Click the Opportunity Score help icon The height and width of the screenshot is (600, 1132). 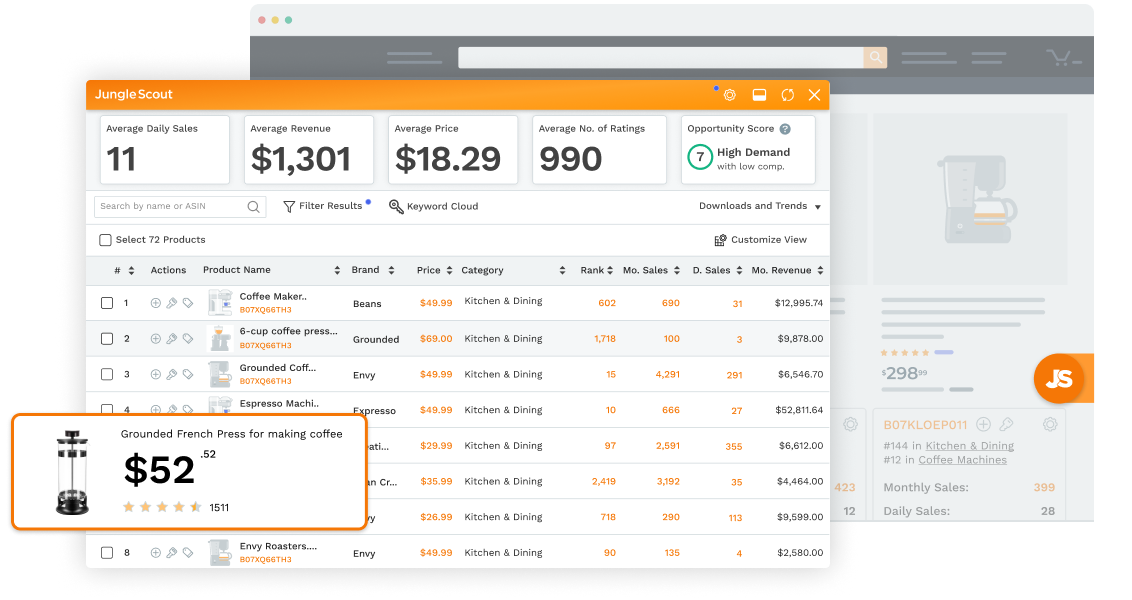point(785,129)
